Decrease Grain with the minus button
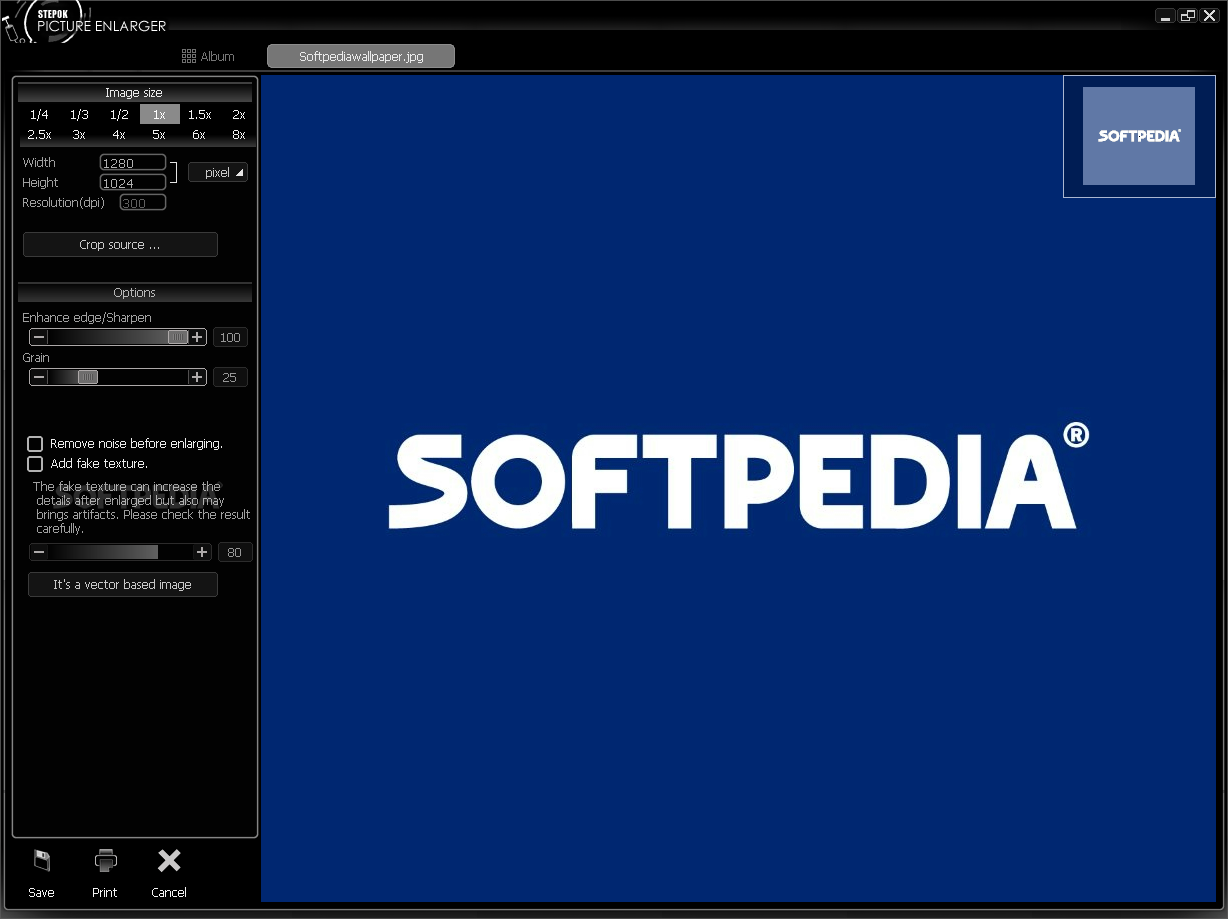 39,377
